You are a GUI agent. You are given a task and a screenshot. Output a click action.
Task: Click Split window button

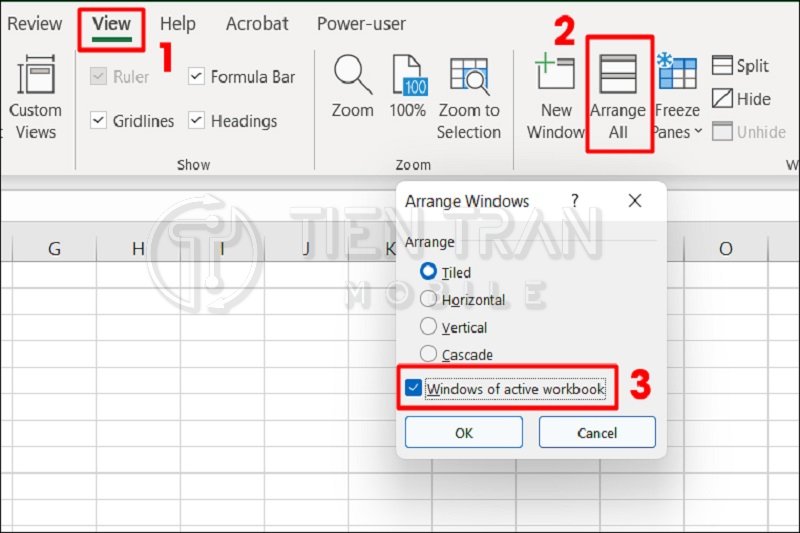pyautogui.click(x=740, y=66)
